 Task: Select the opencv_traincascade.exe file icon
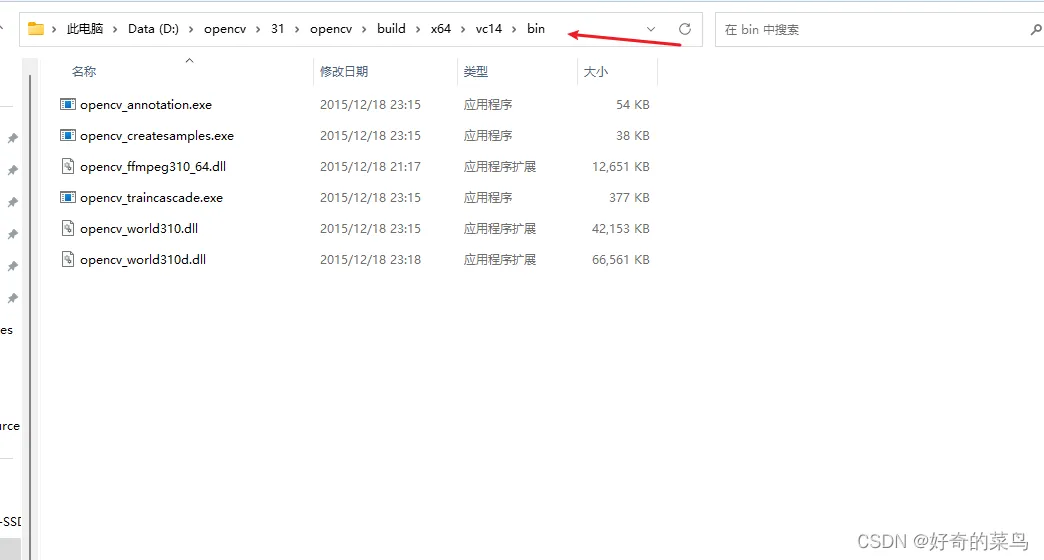(68, 197)
